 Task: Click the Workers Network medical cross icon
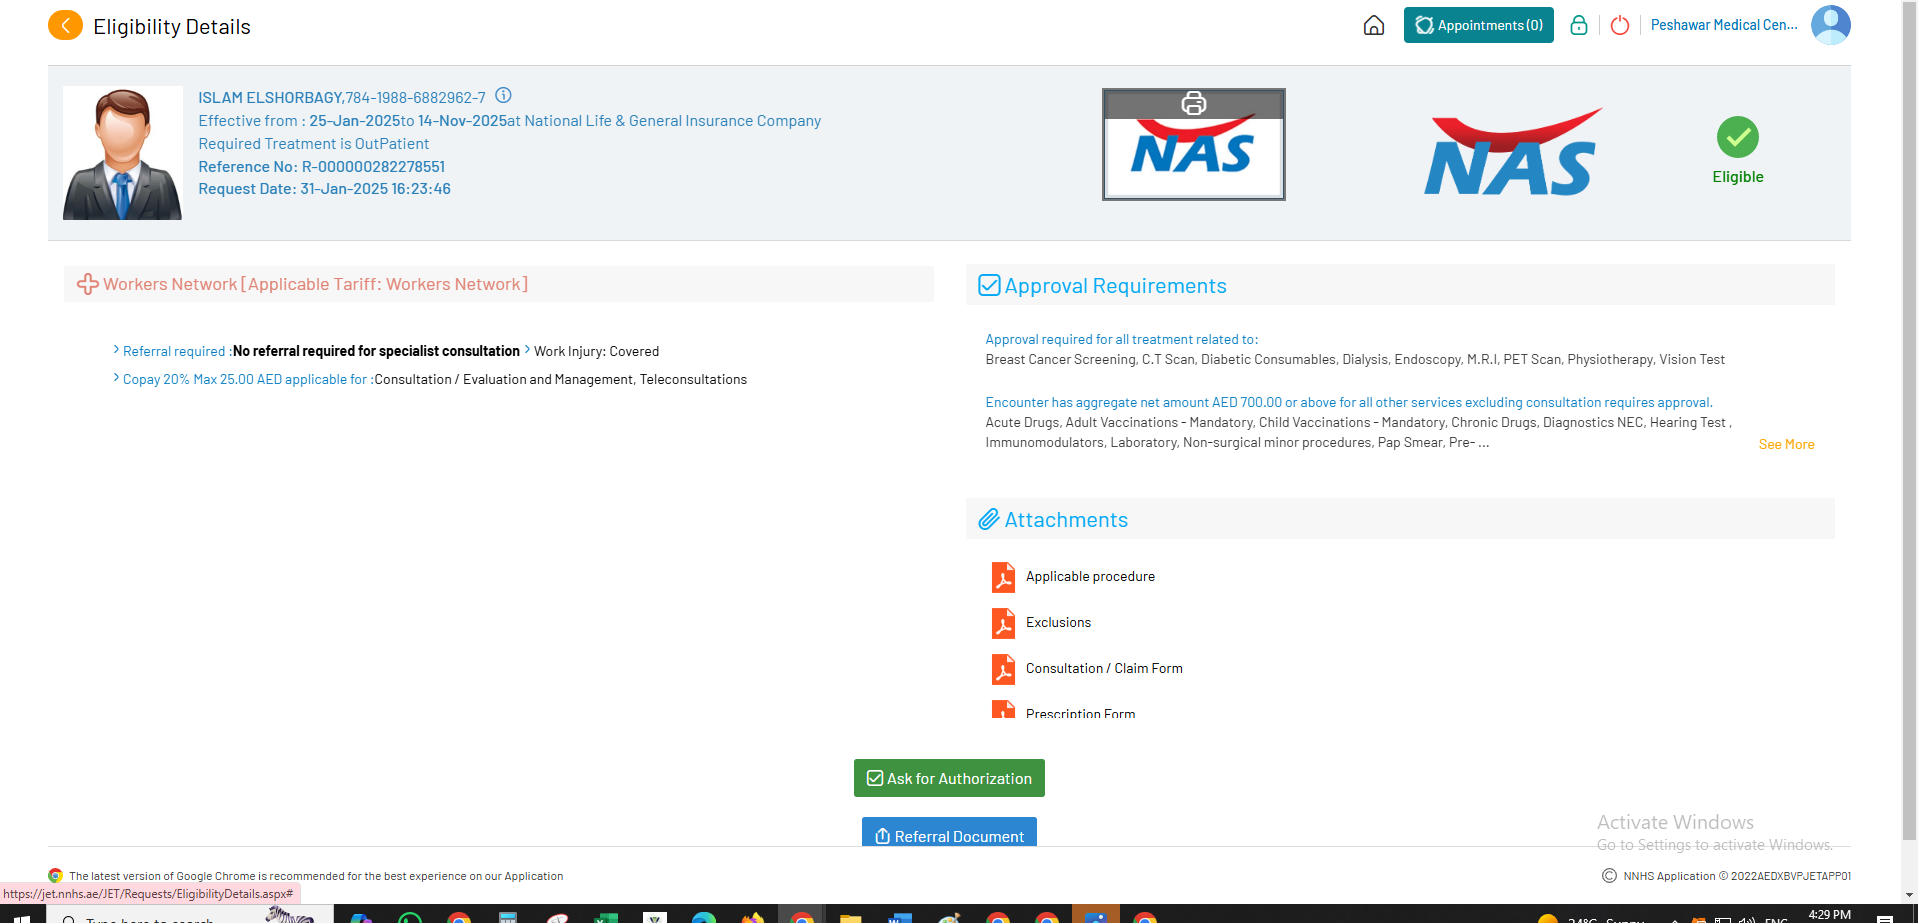pyautogui.click(x=88, y=285)
